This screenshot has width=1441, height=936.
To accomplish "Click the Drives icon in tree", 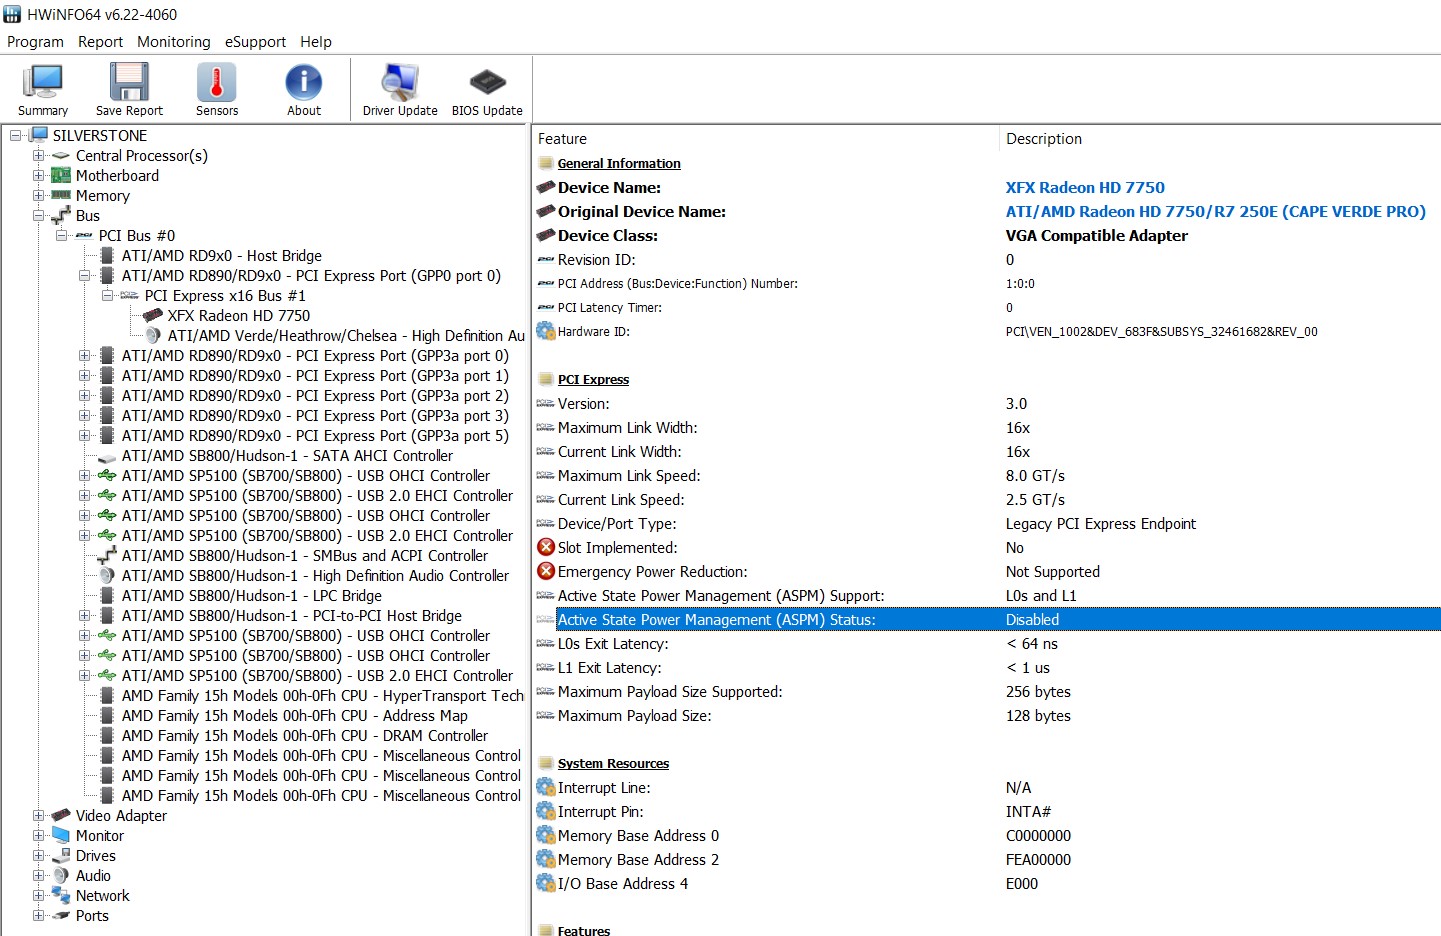I will (61, 855).
